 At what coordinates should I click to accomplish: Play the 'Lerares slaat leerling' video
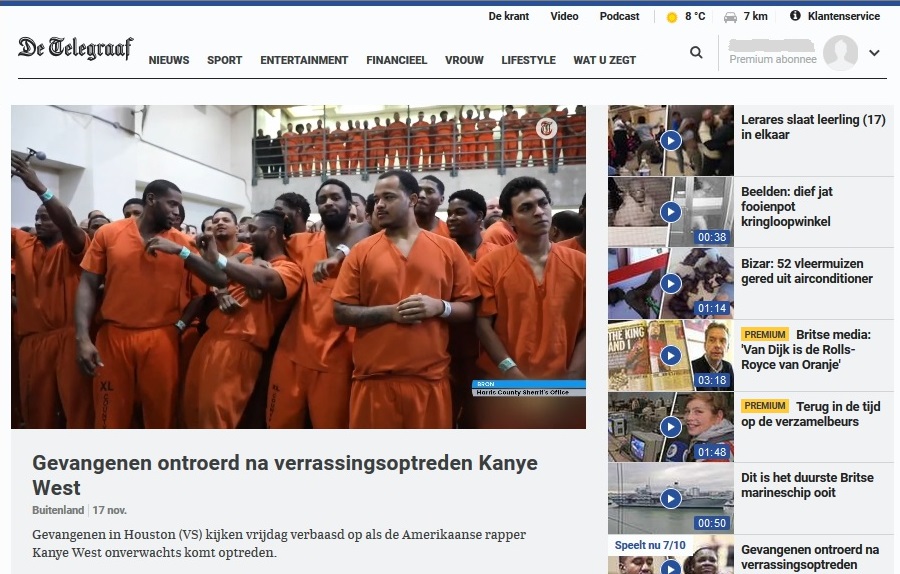[x=670, y=140]
